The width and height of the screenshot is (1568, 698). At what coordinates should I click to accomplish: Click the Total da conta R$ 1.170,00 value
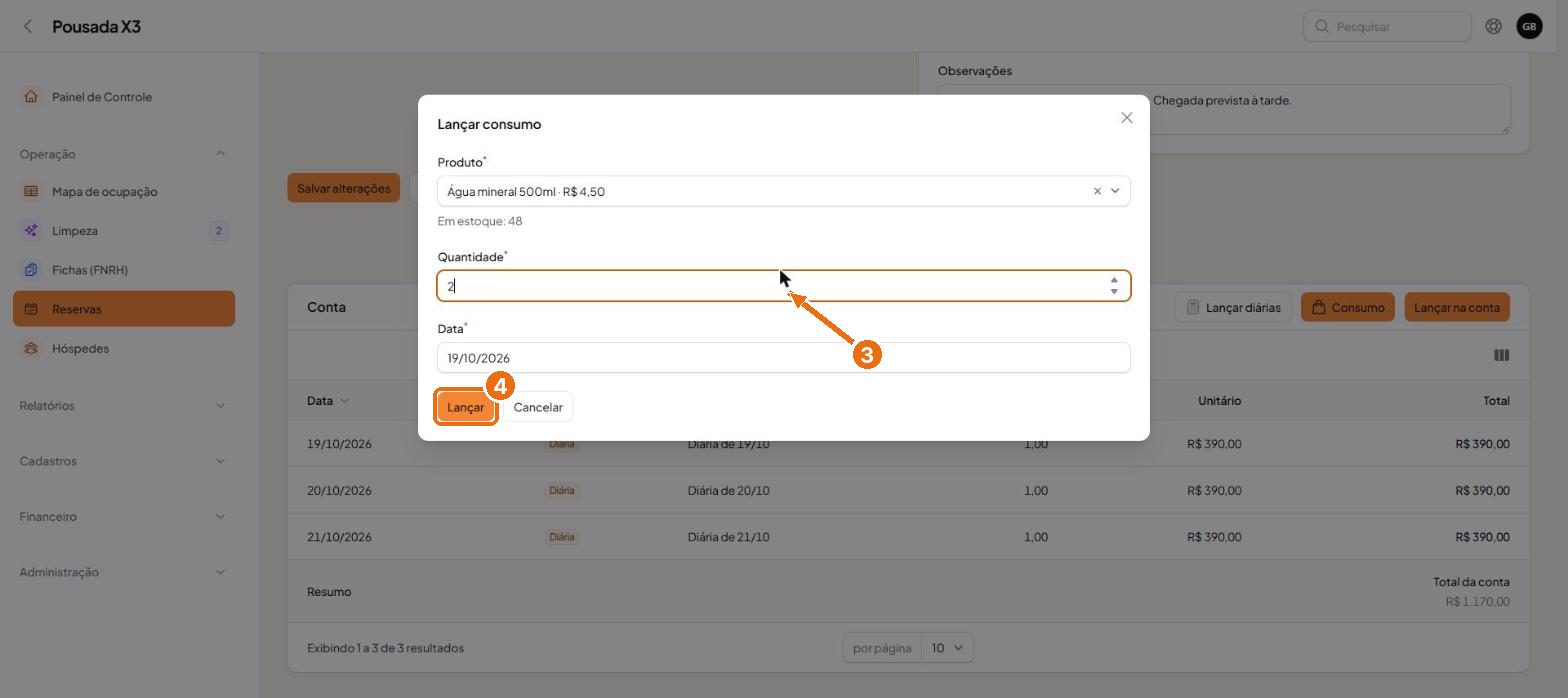[x=1477, y=602]
